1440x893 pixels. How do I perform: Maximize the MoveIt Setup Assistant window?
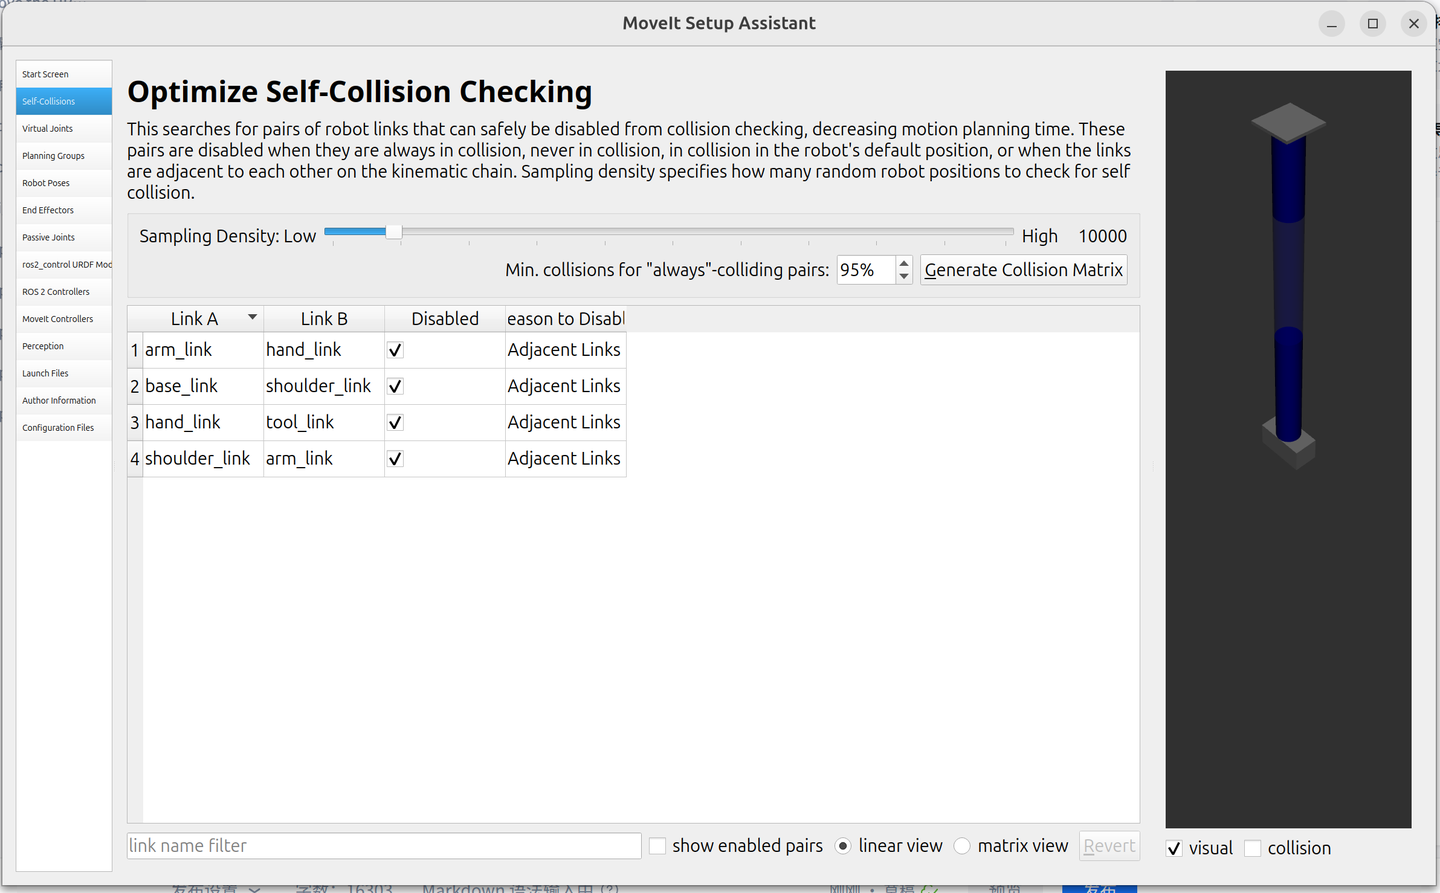(1373, 24)
